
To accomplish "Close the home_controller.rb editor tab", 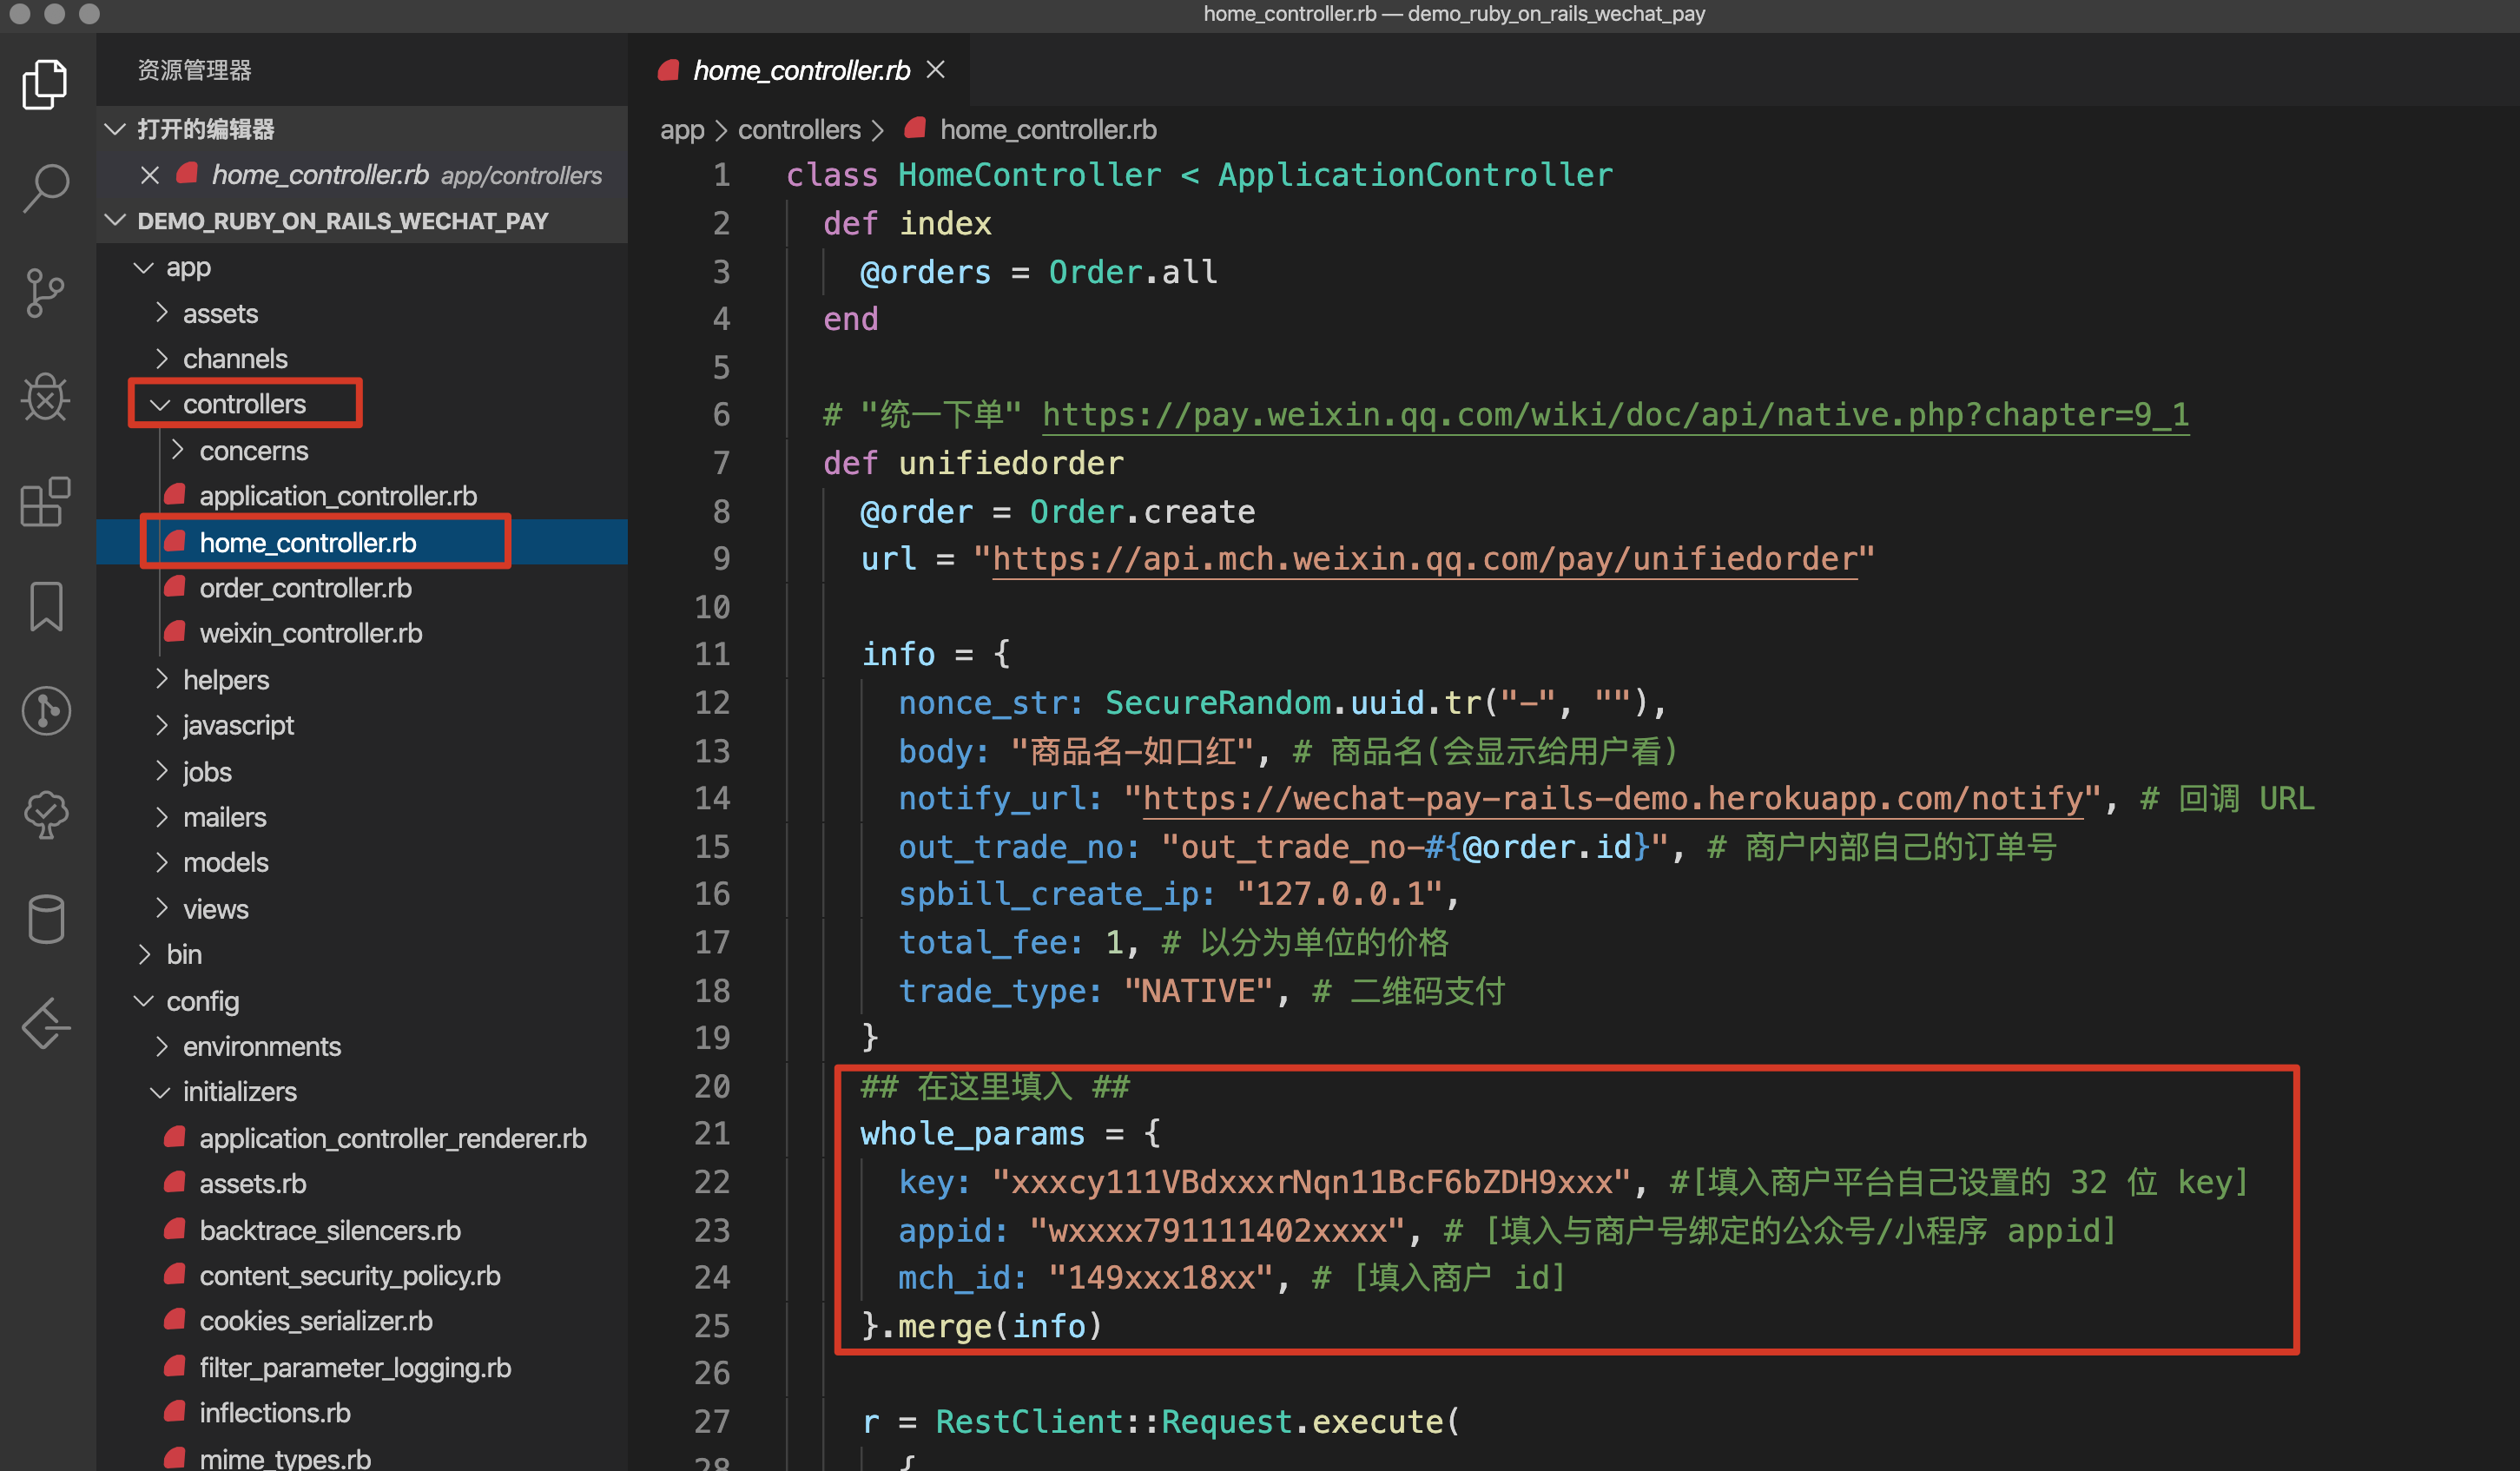I will tap(935, 70).
